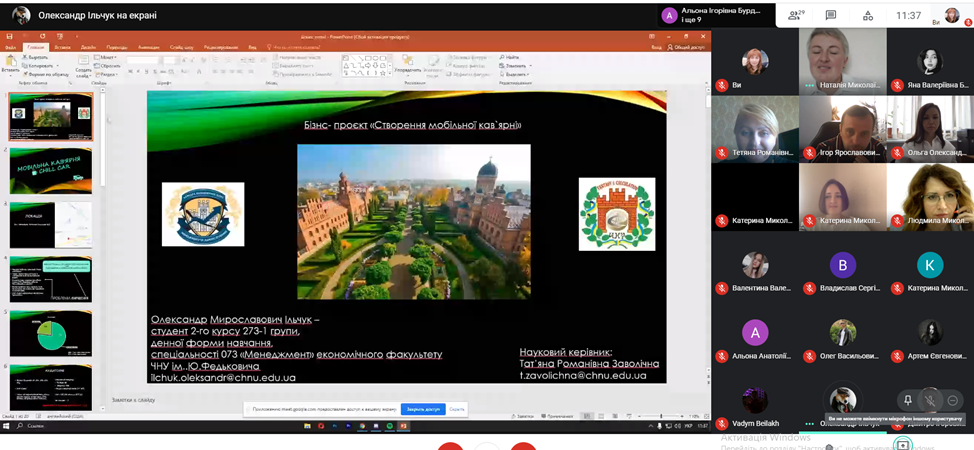Click the Comments (Примечания) status bar button
The height and width of the screenshot is (450, 974).
tap(558, 416)
